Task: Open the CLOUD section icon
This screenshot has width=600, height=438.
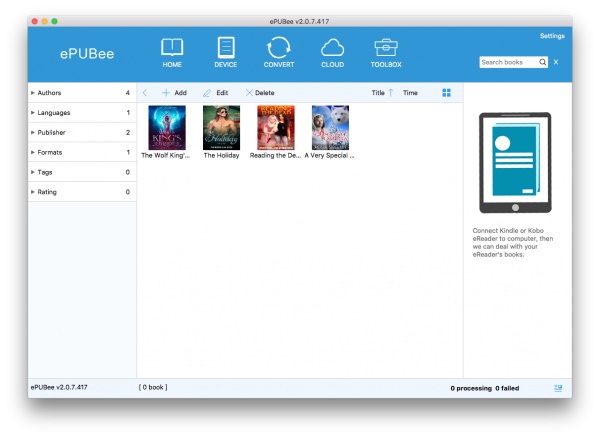Action: click(332, 48)
